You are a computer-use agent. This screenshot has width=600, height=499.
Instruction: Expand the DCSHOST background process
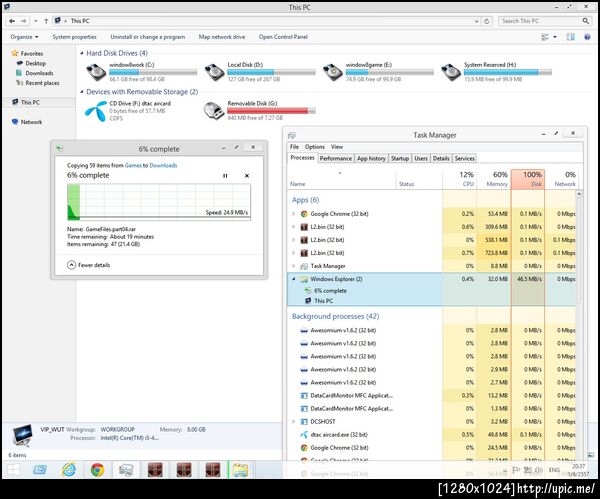click(293, 422)
